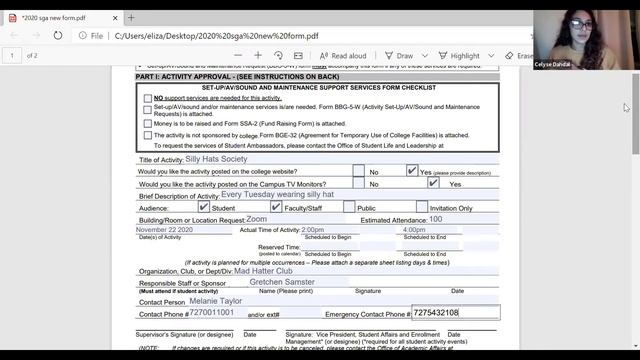Uncheck Yes for Campus TV Monitors
Image resolution: width=640 pixels, height=360 pixels.
pos(433,182)
